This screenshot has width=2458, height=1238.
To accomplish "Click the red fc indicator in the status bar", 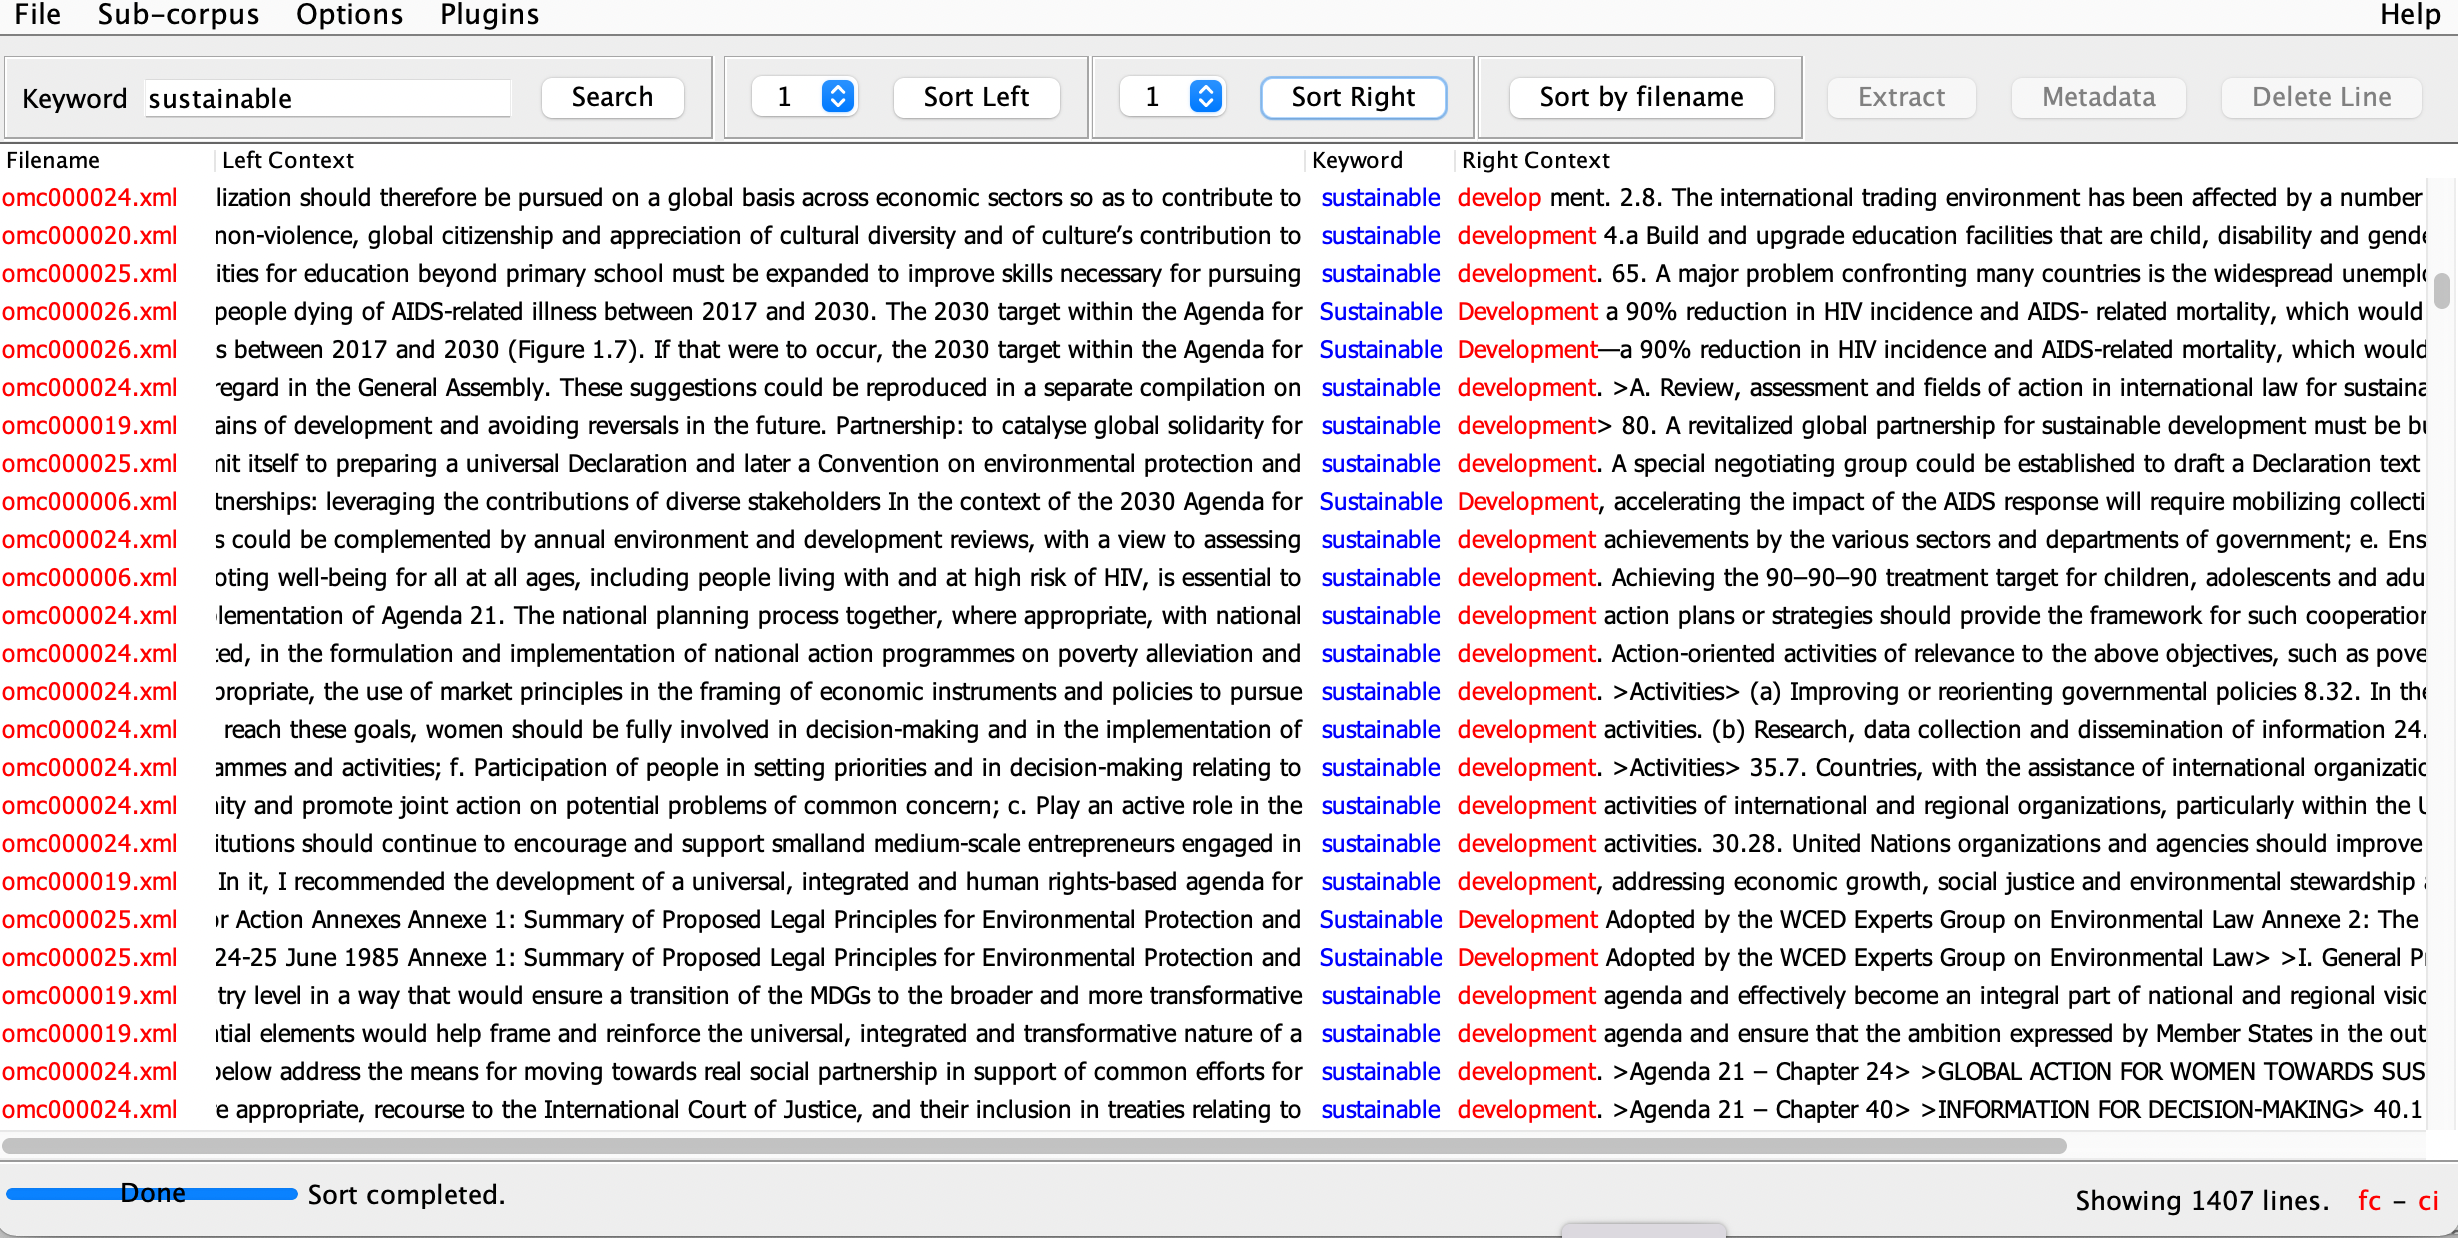I will (2369, 1200).
